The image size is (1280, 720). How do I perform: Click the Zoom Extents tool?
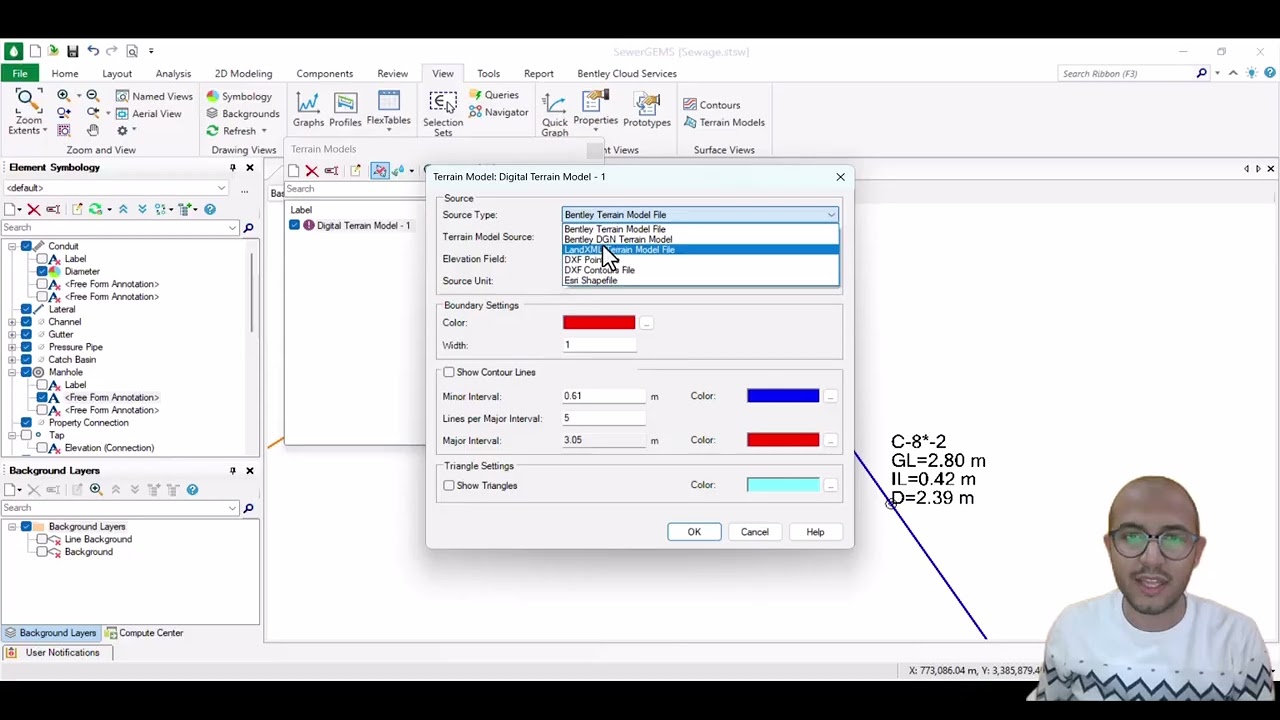coord(27,112)
